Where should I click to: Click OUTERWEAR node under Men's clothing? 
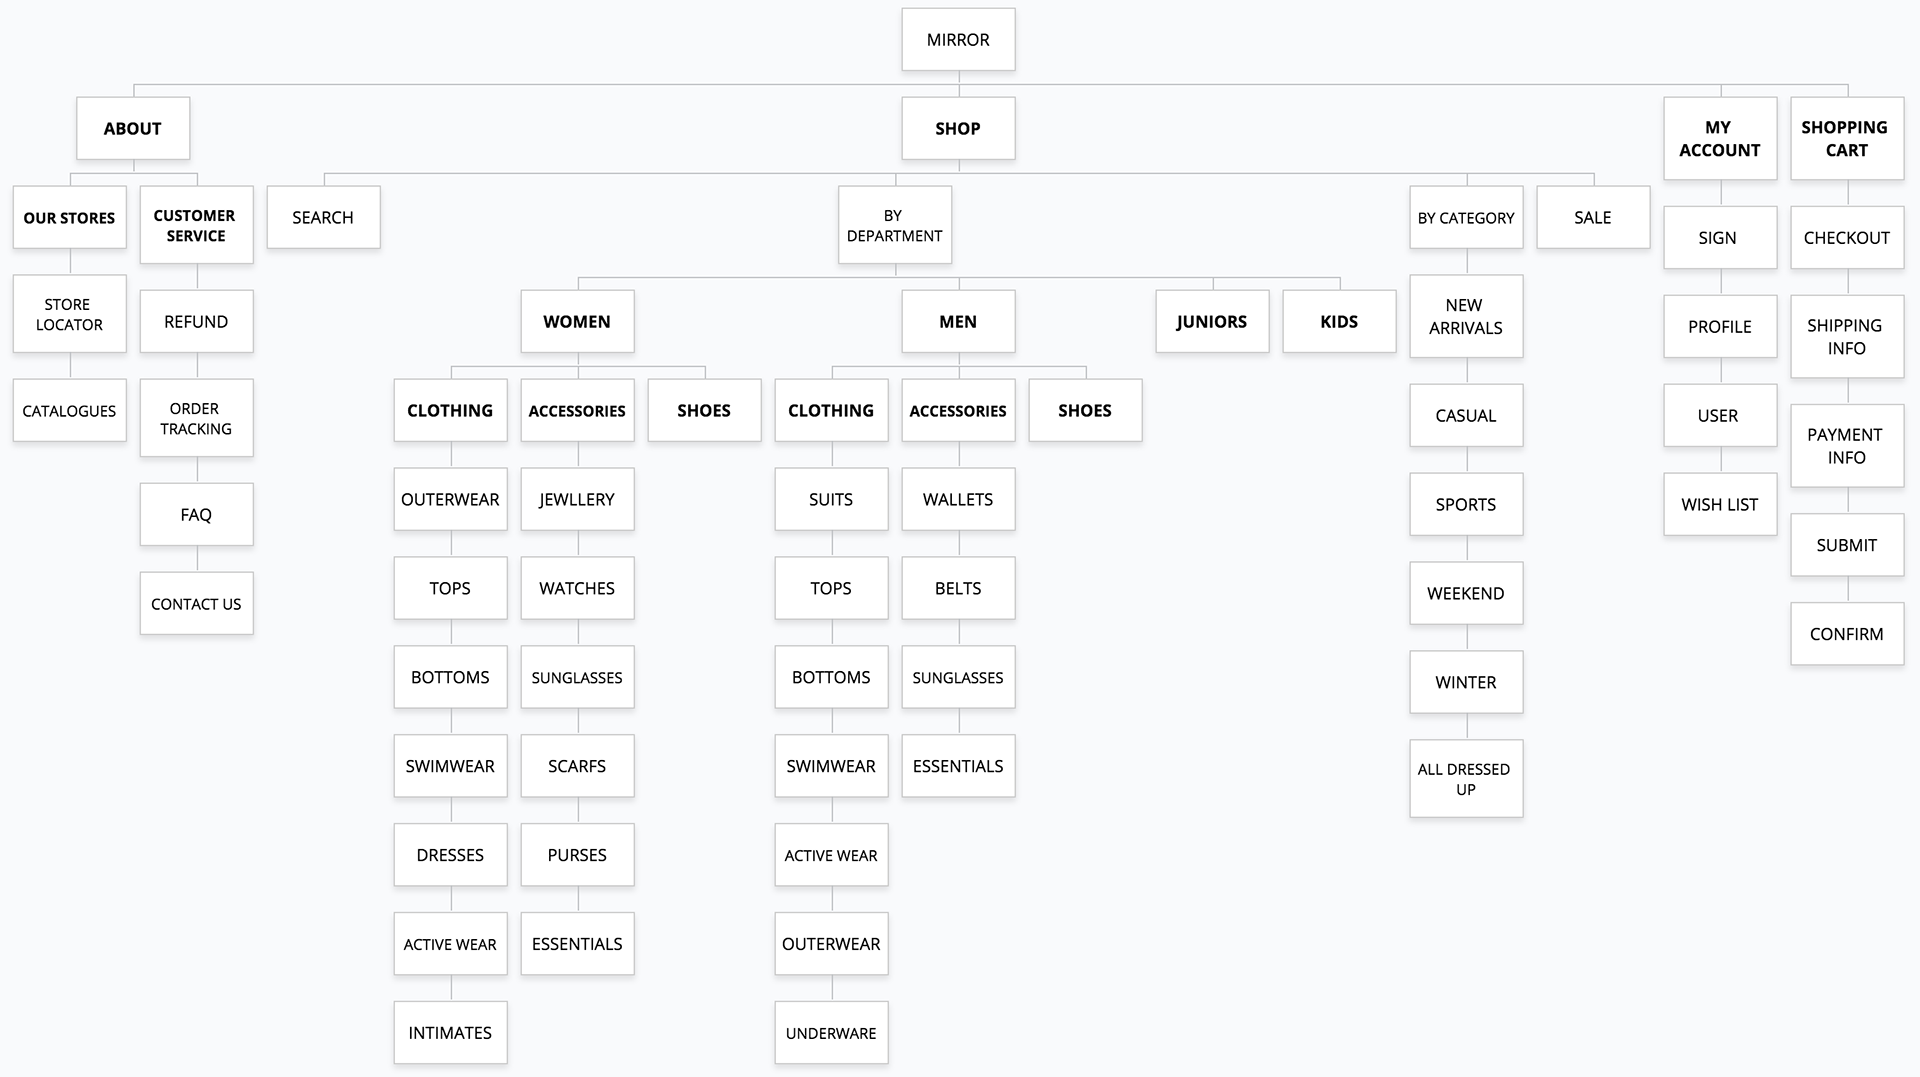[831, 943]
